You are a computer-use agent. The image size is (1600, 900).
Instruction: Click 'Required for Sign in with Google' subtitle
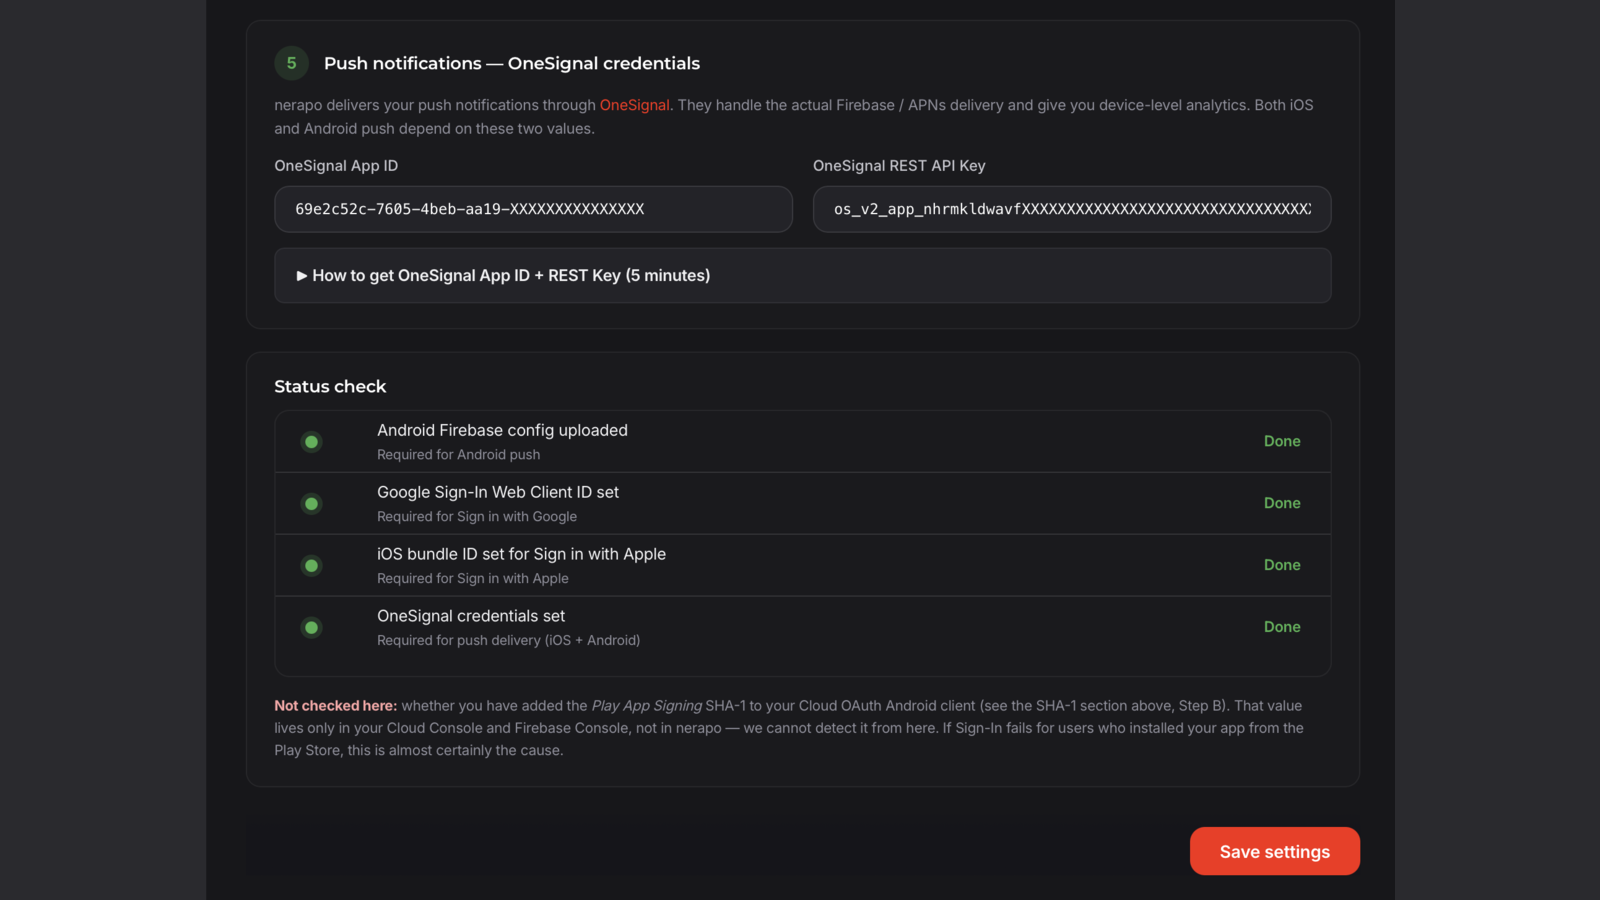tap(477, 517)
